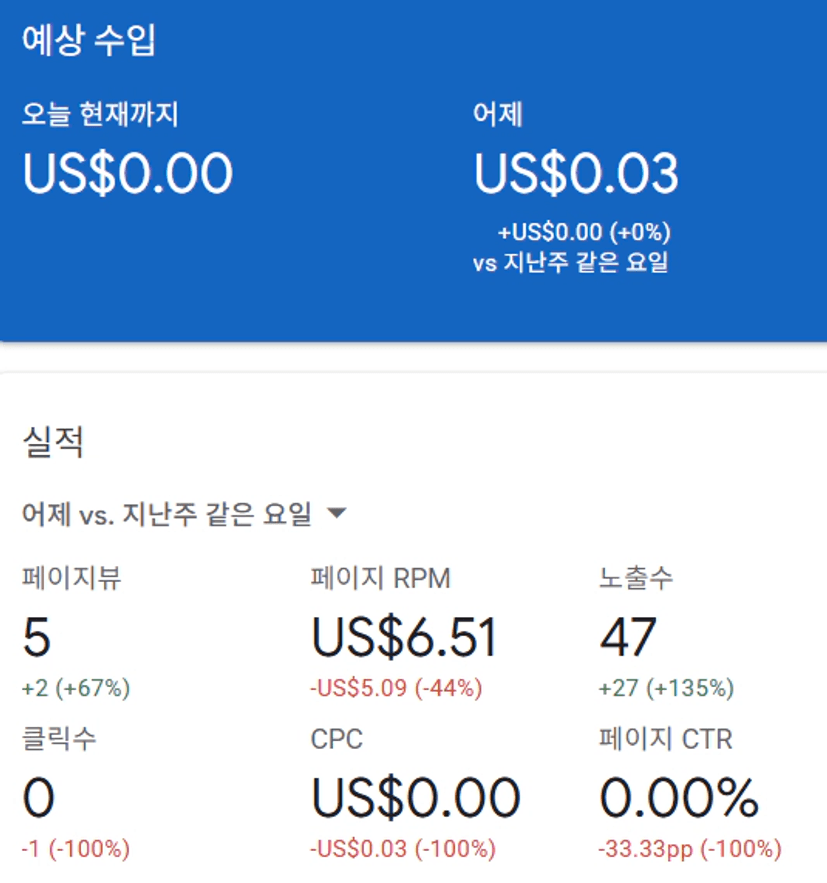The width and height of the screenshot is (827, 883).
Task: Click the +27 (+135%) impressions change
Action: (x=667, y=688)
